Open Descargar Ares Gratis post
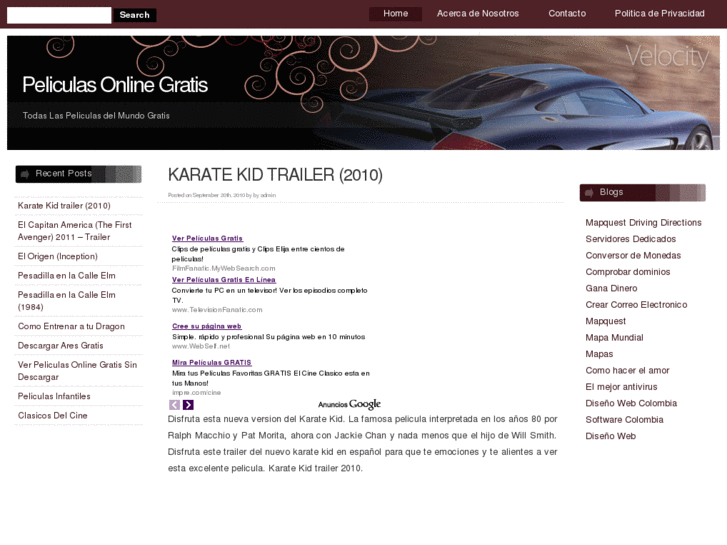 (x=60, y=346)
